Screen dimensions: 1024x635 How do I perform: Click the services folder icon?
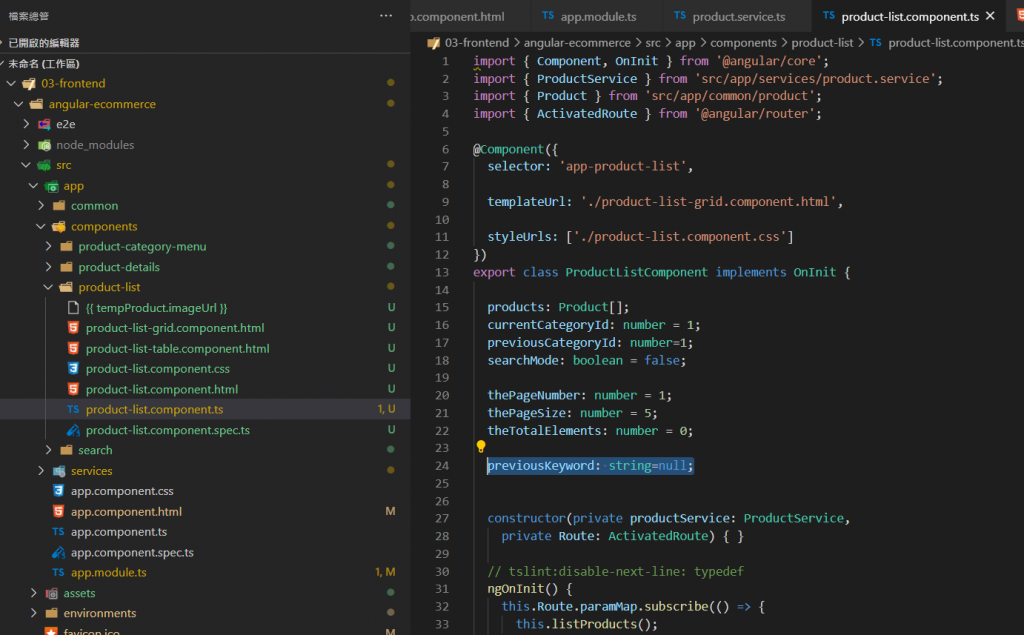click(x=59, y=470)
